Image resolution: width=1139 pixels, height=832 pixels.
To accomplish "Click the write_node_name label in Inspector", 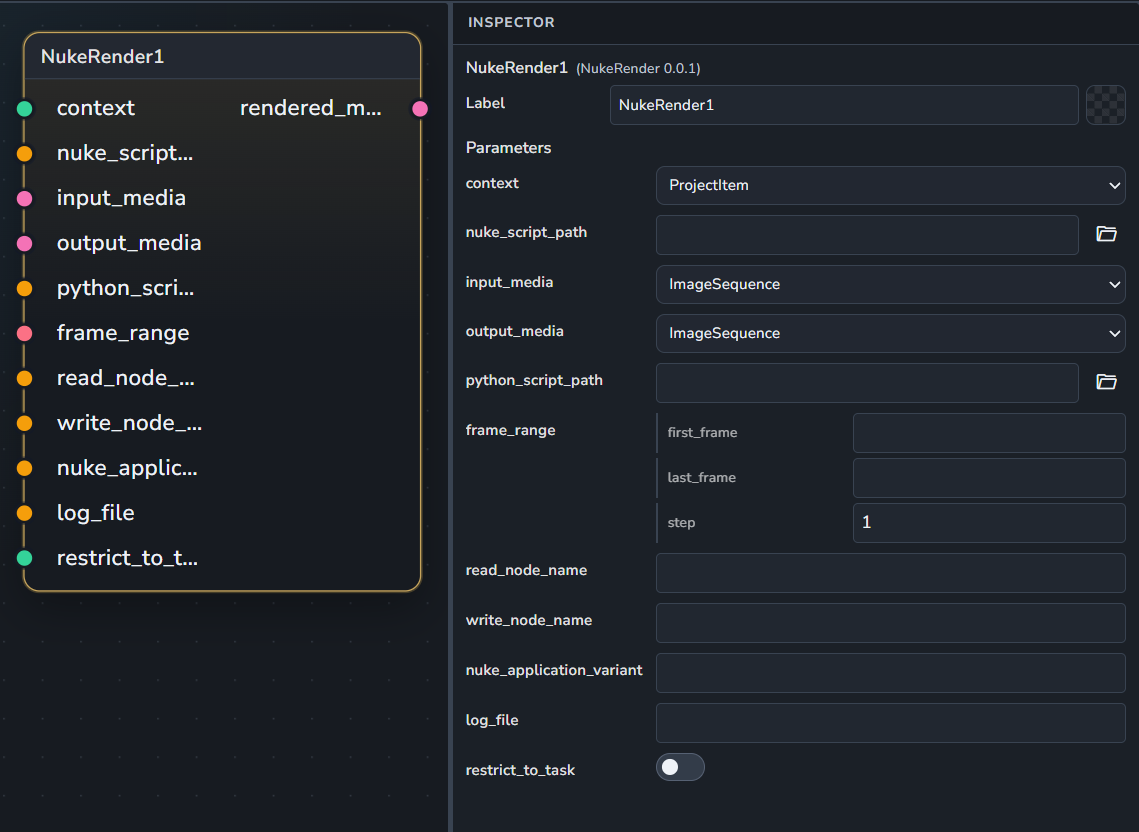I will coord(529,621).
